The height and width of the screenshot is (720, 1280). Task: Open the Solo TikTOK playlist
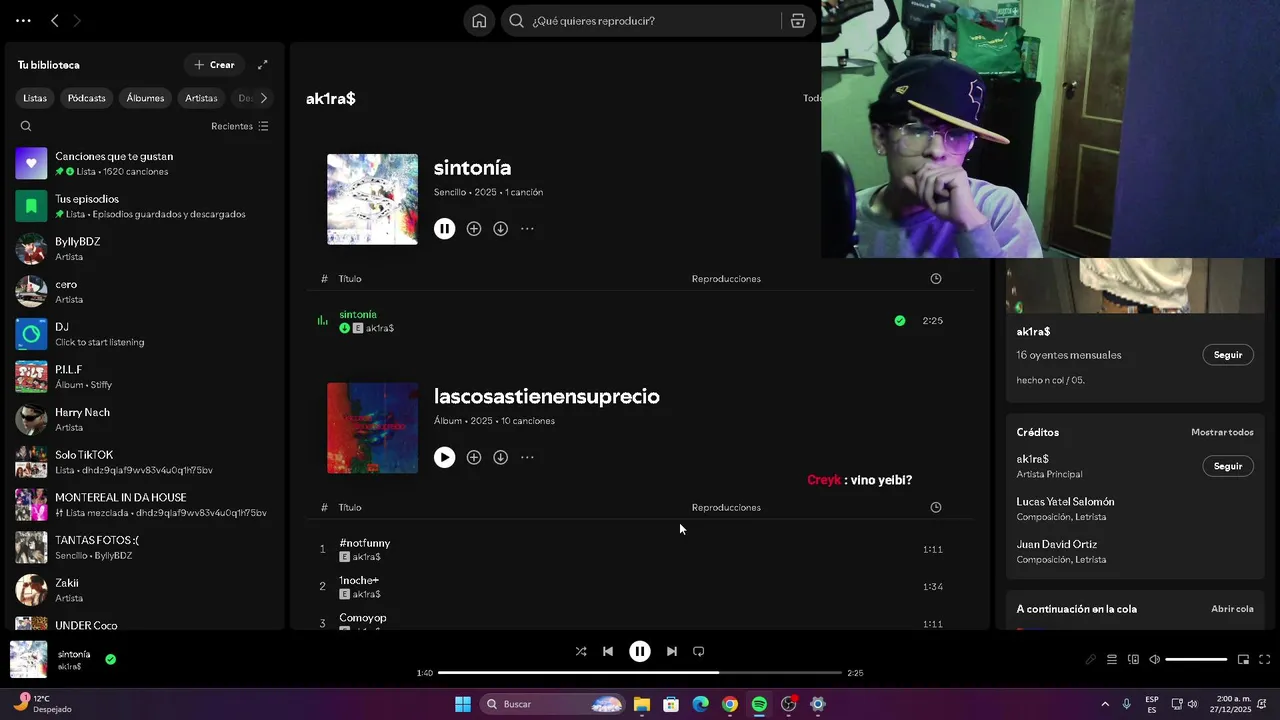[x=144, y=462]
